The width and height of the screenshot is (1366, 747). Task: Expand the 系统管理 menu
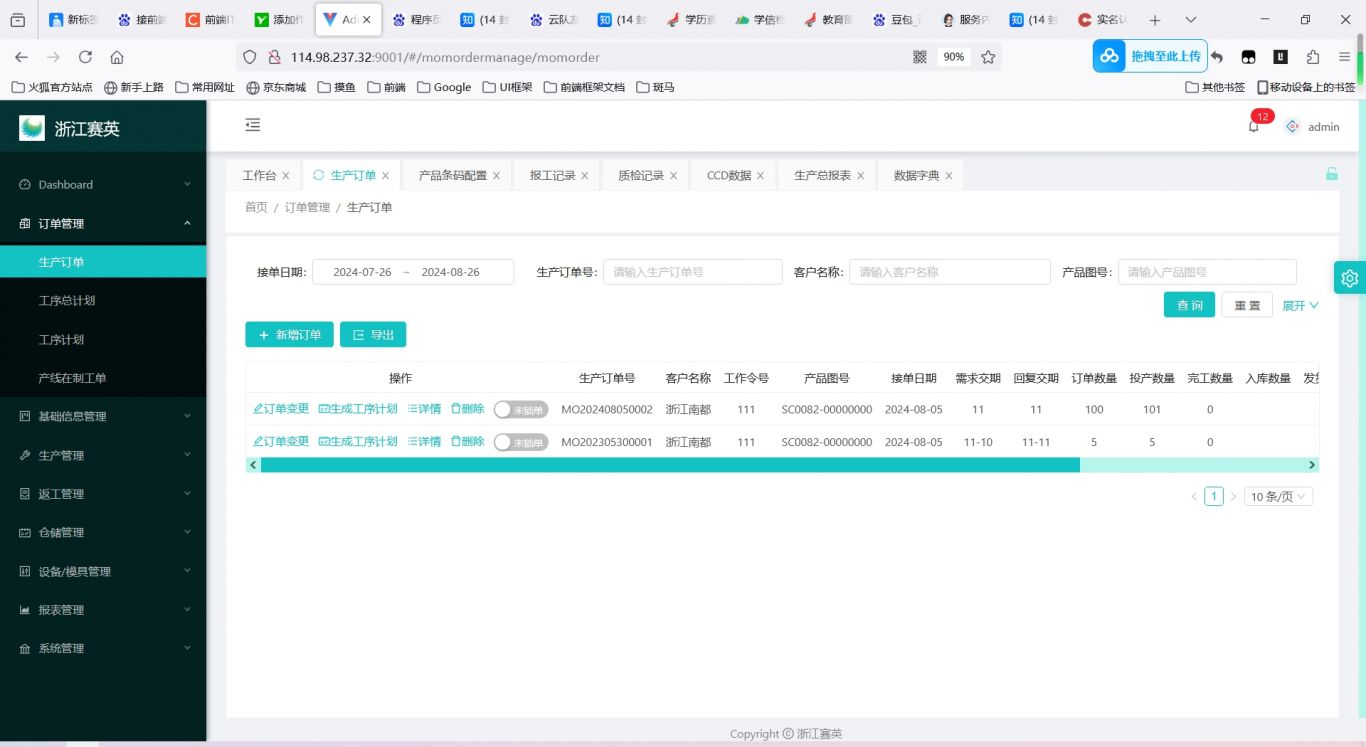tap(103, 649)
